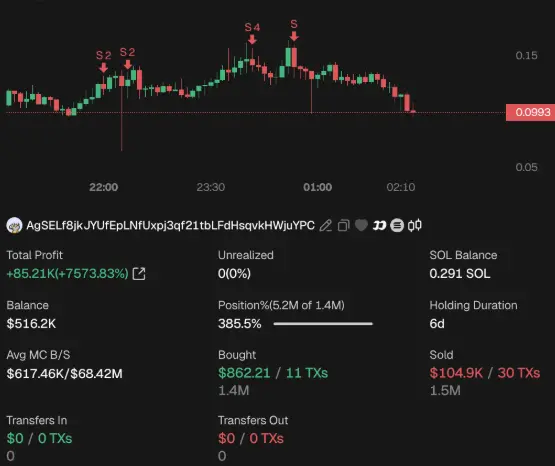
Task: Click the $617.46K/$68.42M Avg MC value
Action: 64,373
